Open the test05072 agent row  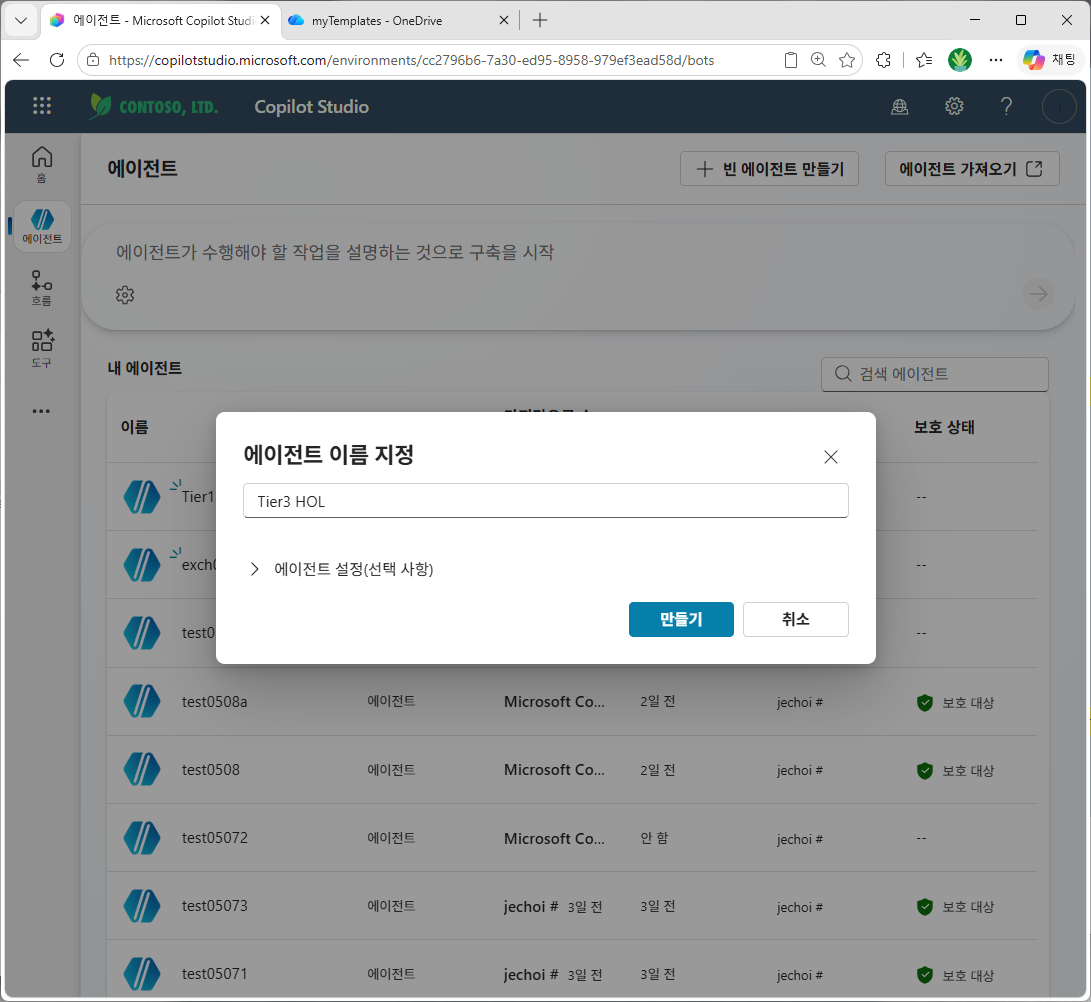(572, 838)
